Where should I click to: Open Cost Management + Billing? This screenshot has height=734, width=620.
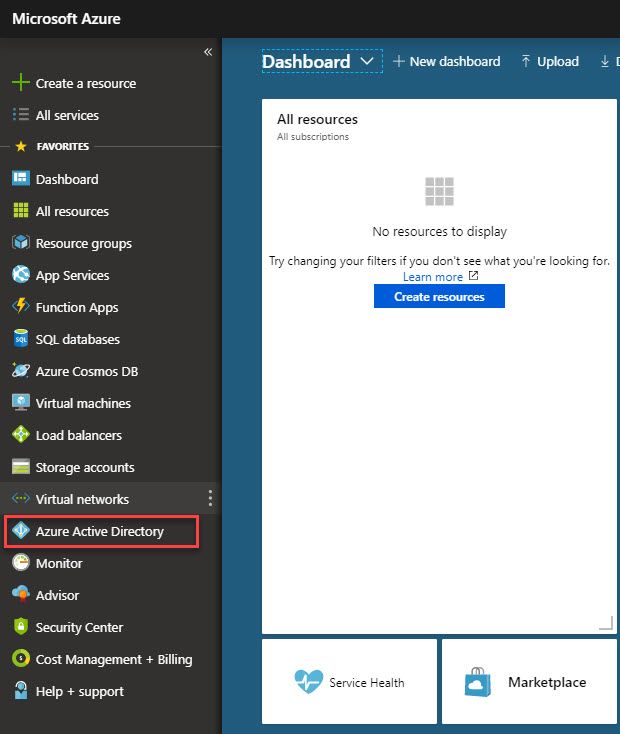pyautogui.click(x=114, y=660)
